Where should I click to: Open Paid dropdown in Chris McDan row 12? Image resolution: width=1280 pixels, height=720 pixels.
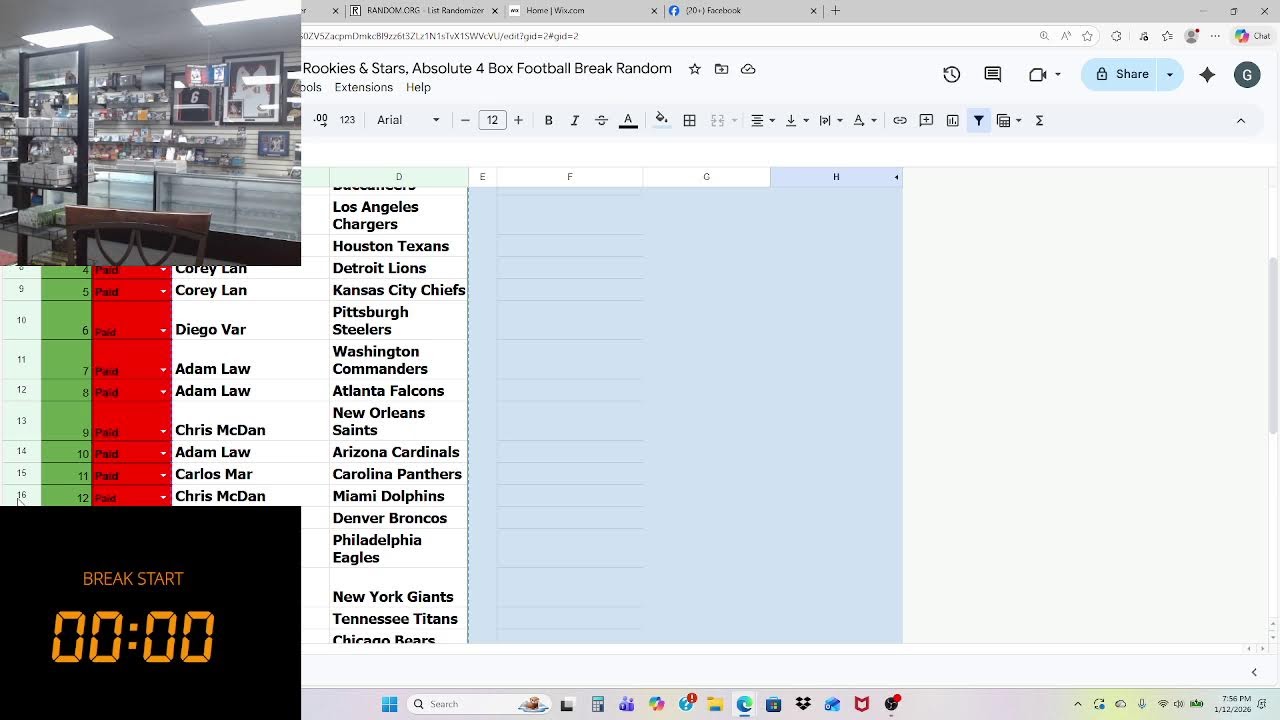[x=164, y=498]
